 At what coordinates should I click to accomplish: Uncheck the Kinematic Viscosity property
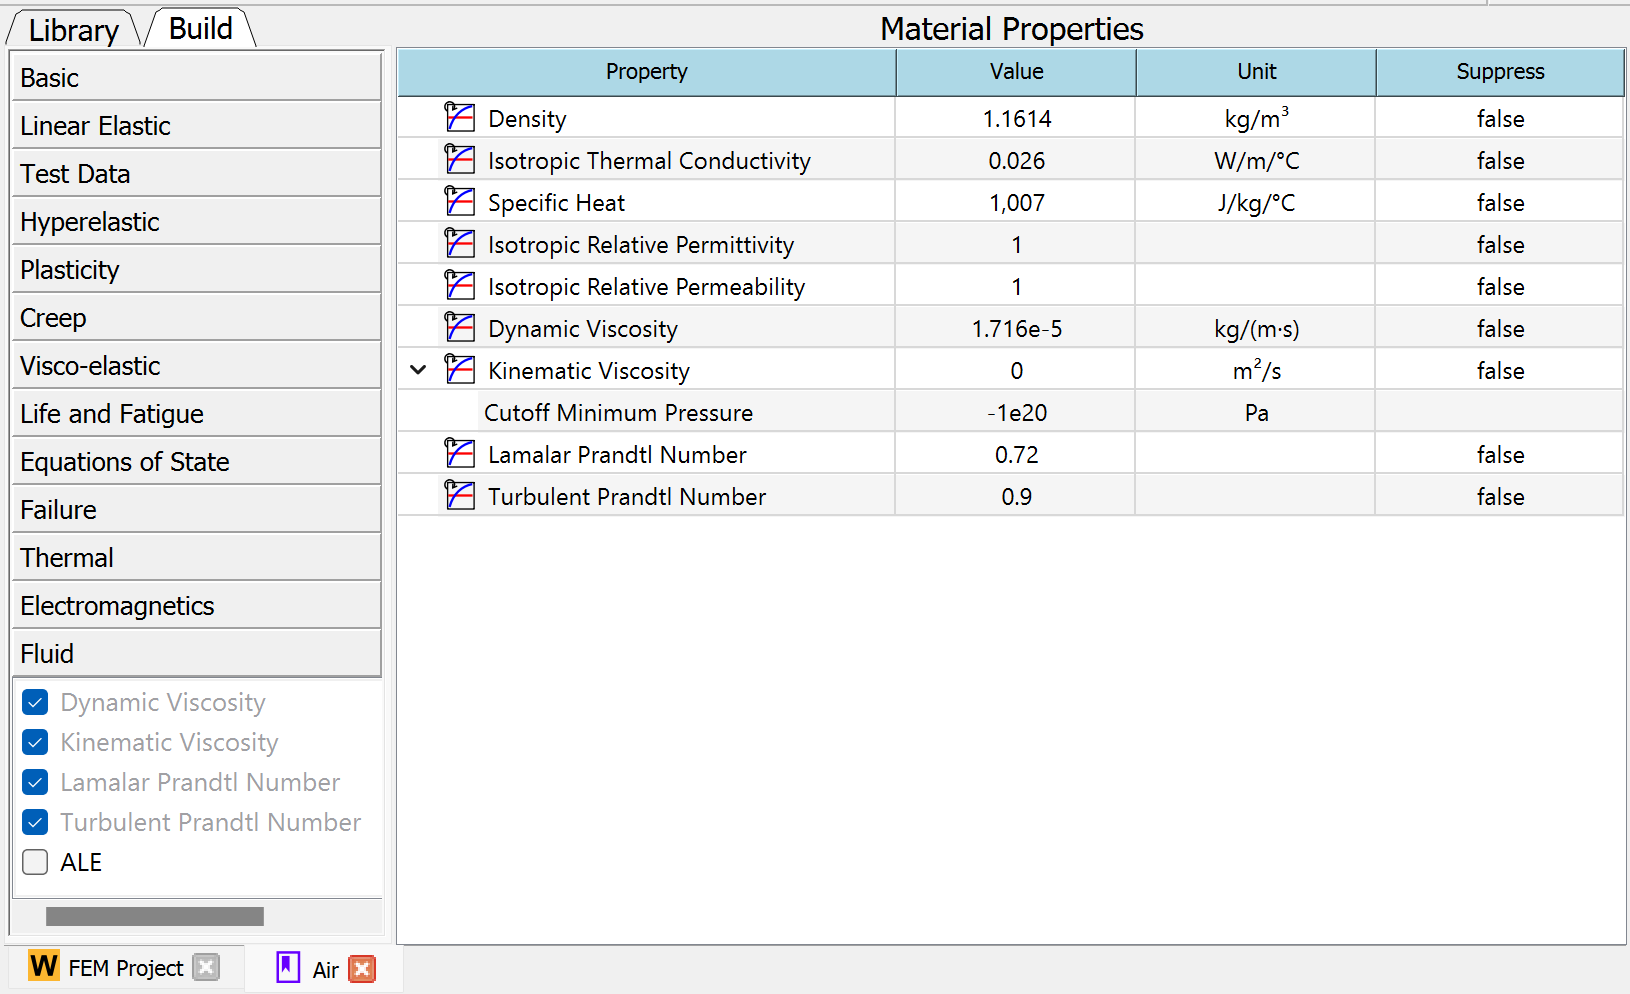(x=35, y=742)
